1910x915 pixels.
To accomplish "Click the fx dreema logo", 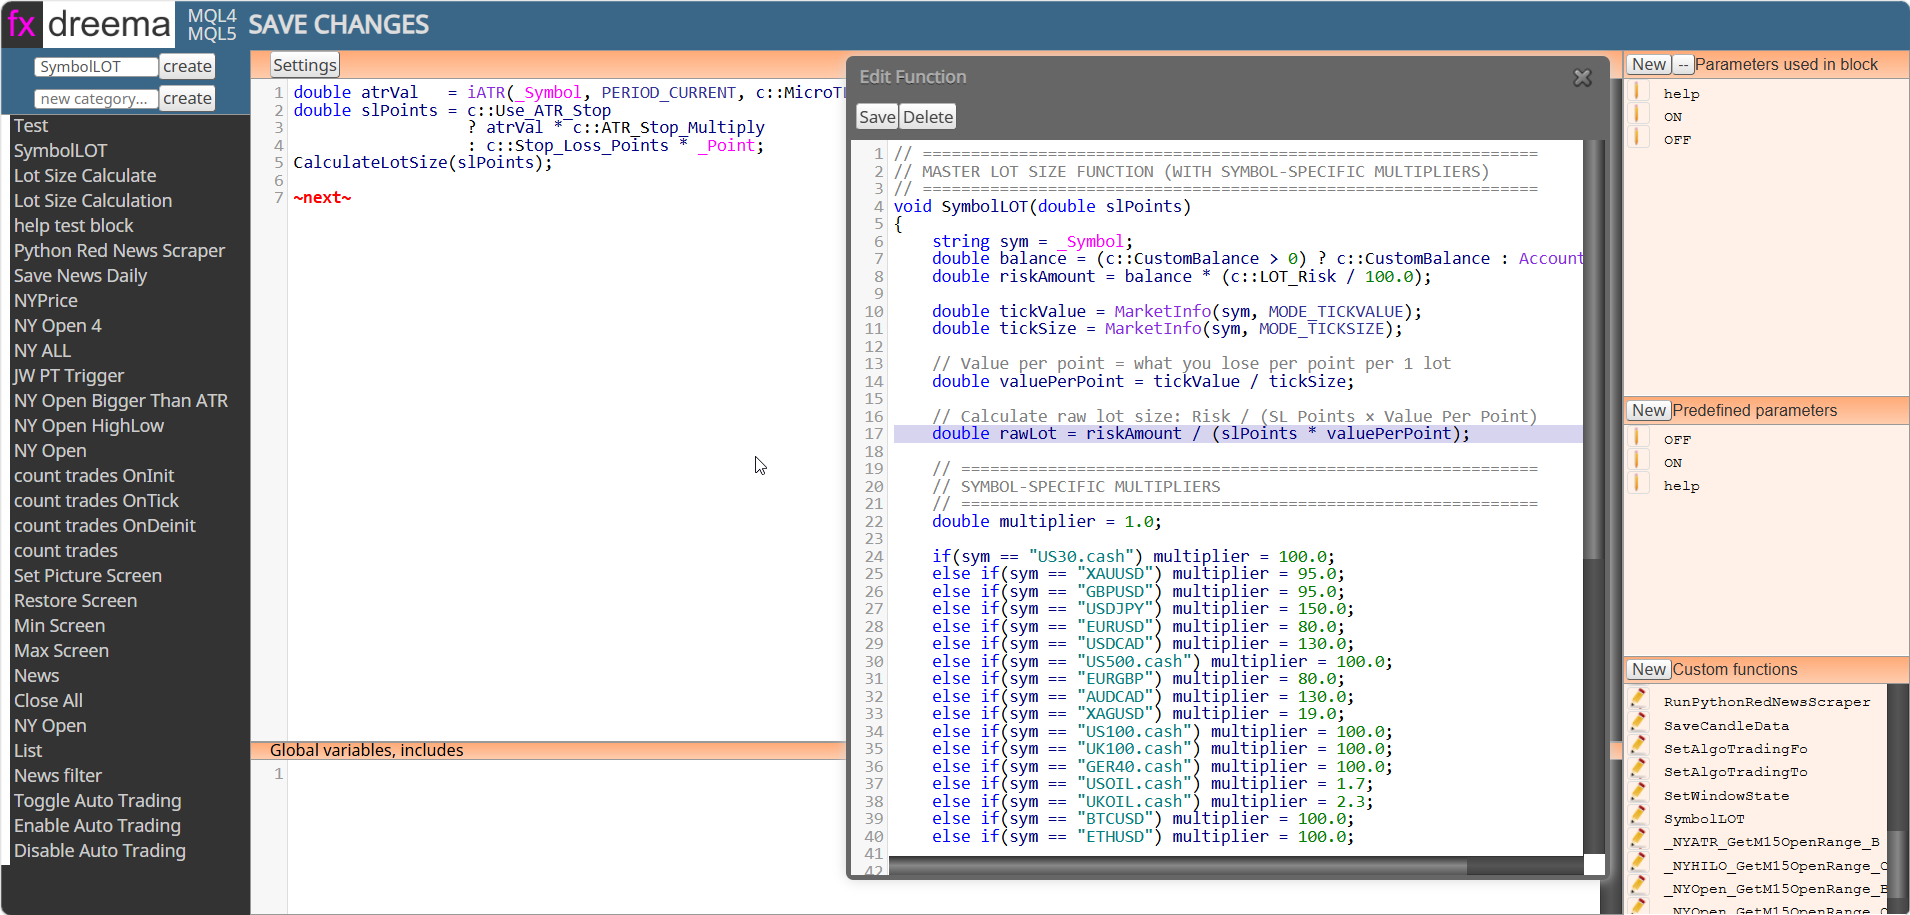I will [88, 24].
